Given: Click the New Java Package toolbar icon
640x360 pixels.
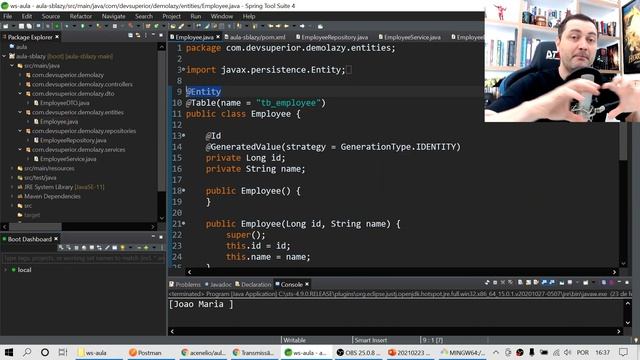Looking at the screenshot, I should (x=148, y=26).
